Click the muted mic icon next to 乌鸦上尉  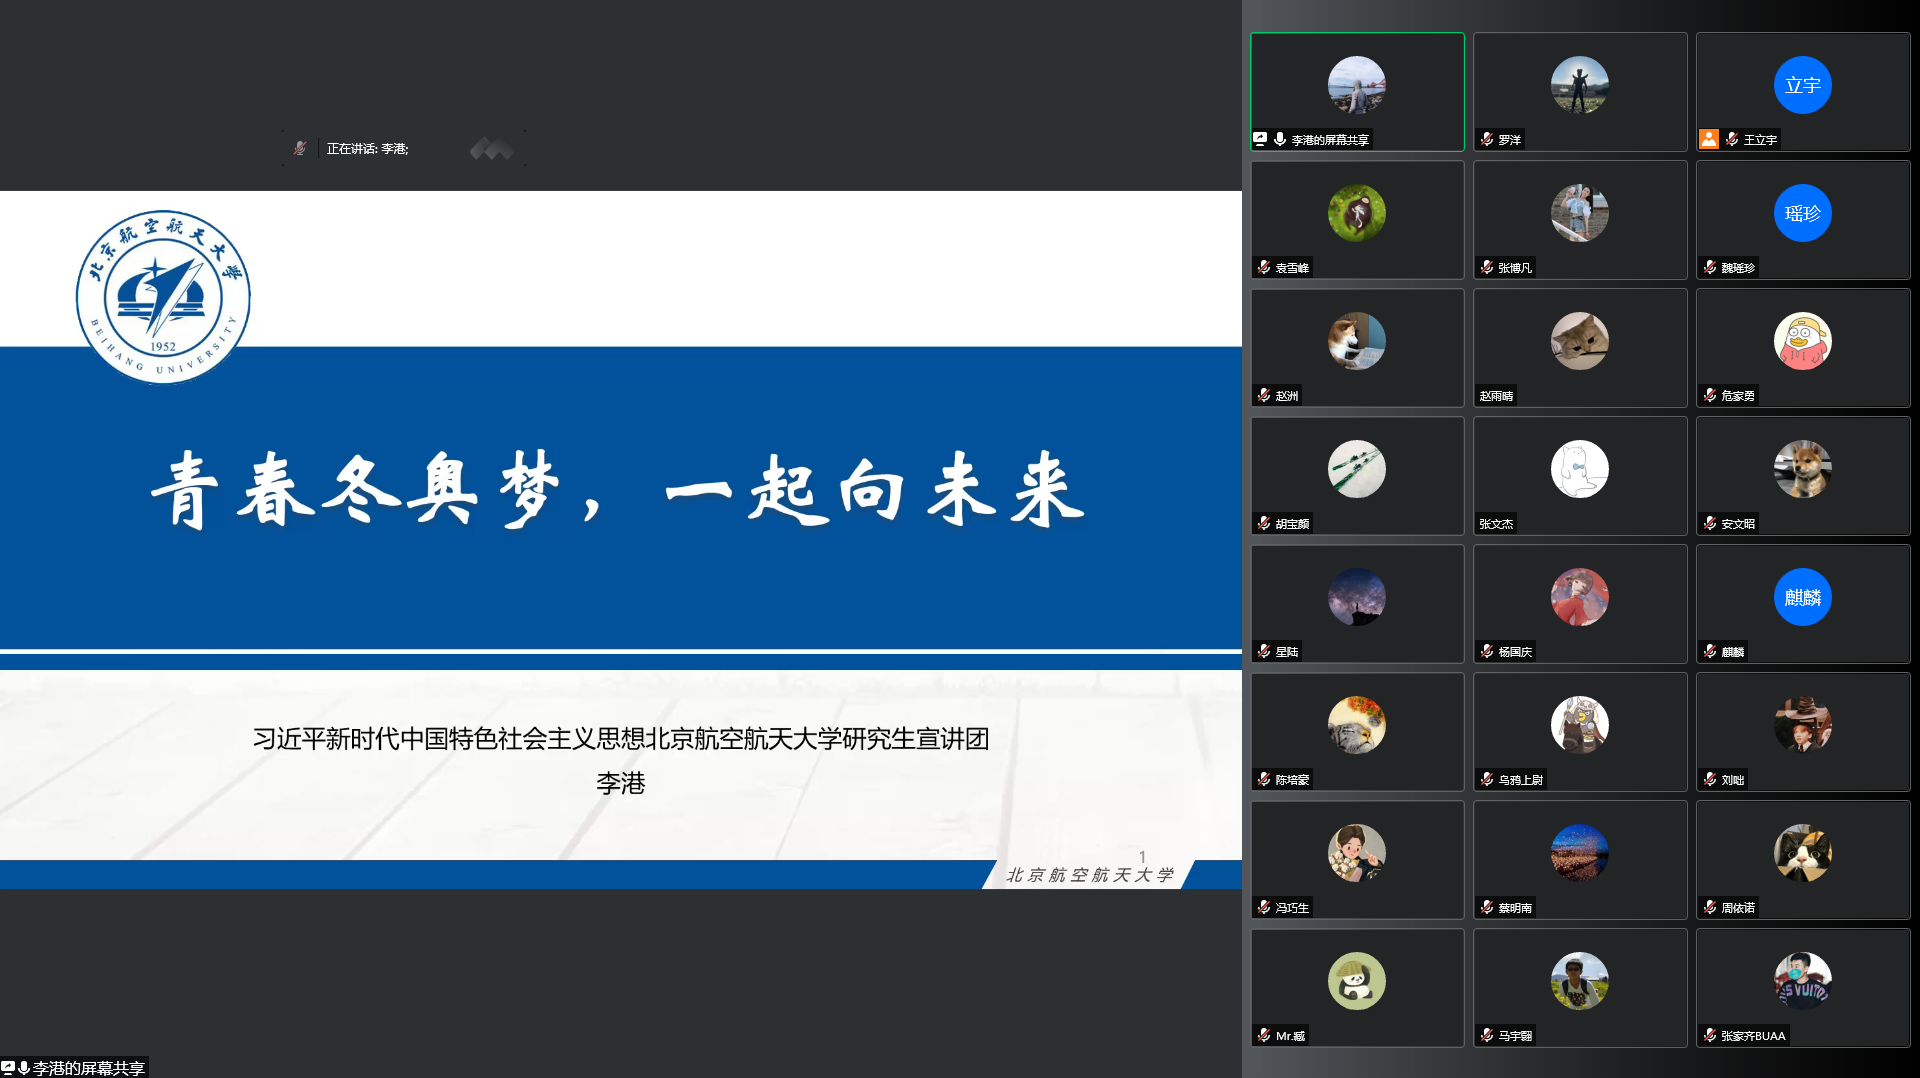[x=1487, y=779]
